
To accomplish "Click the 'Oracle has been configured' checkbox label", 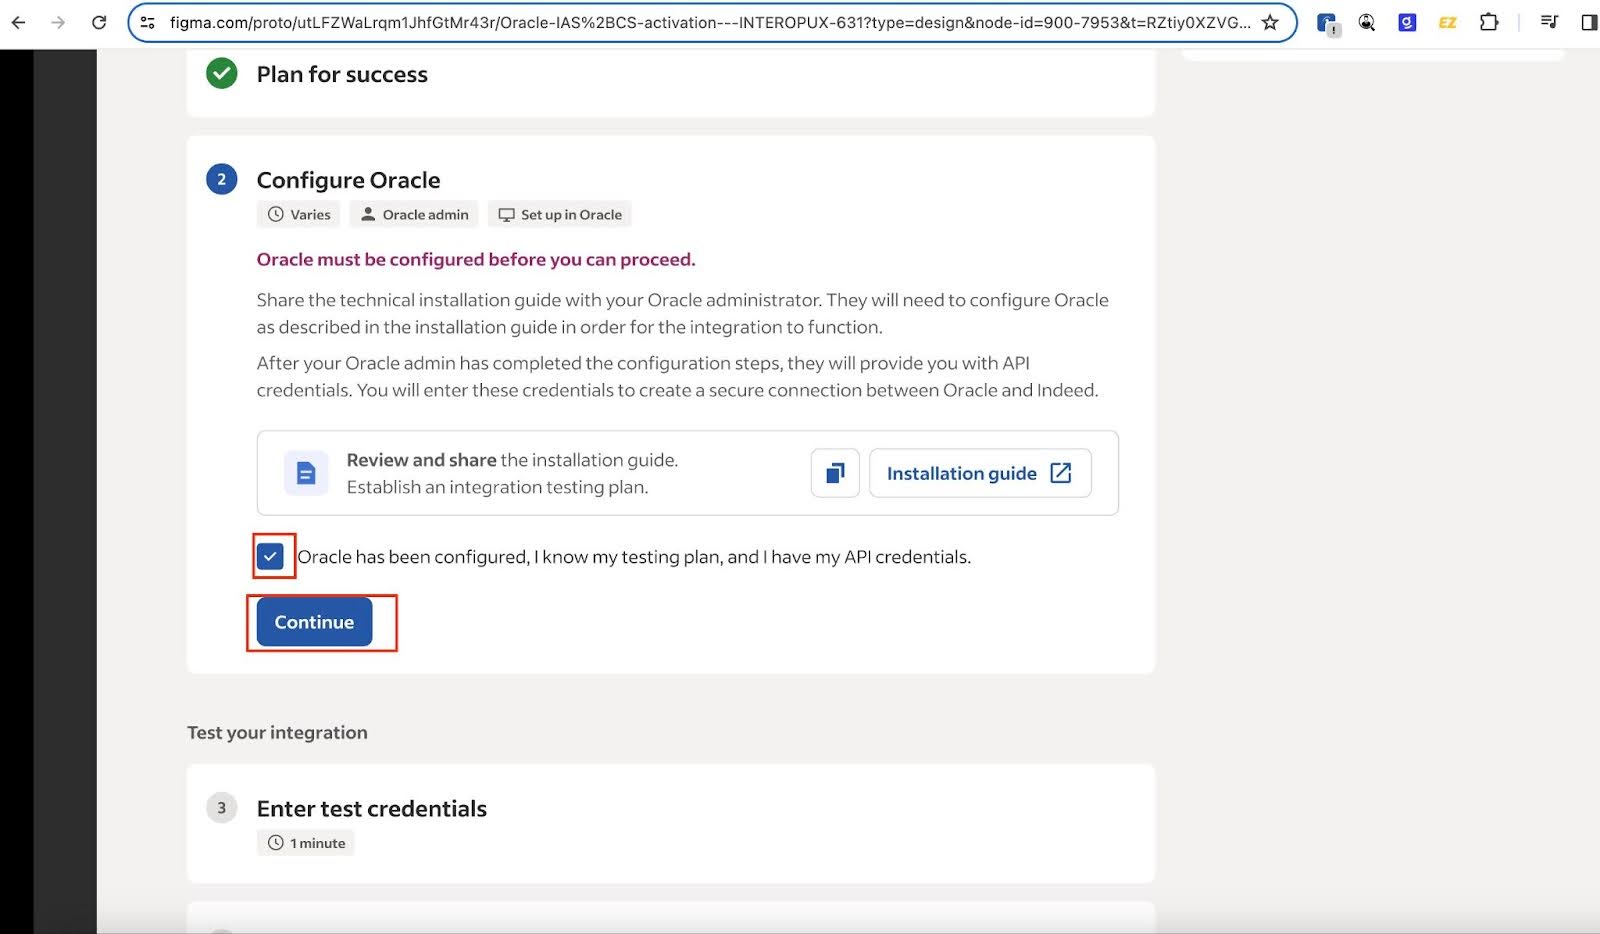I will [x=634, y=557].
